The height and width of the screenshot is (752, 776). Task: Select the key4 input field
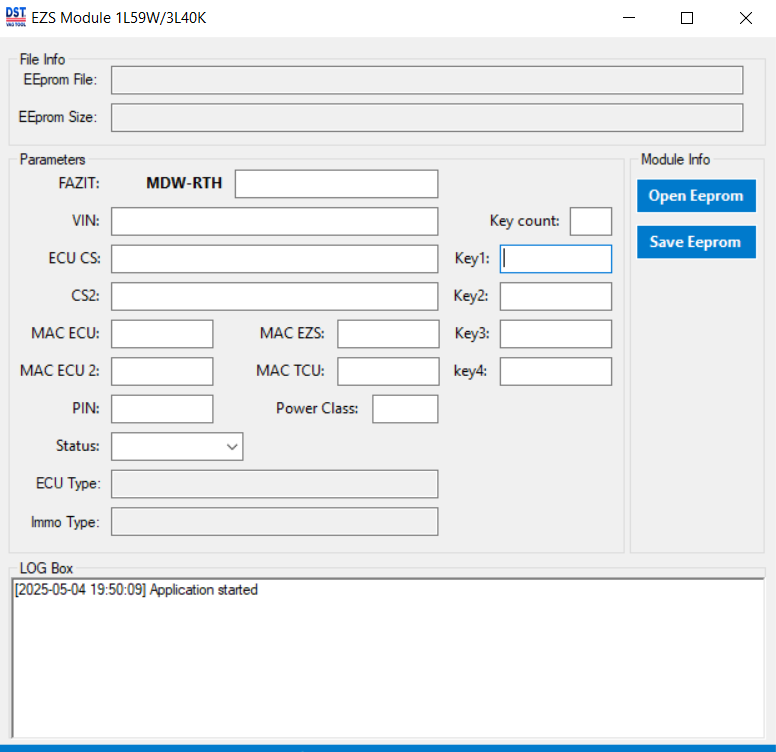556,372
